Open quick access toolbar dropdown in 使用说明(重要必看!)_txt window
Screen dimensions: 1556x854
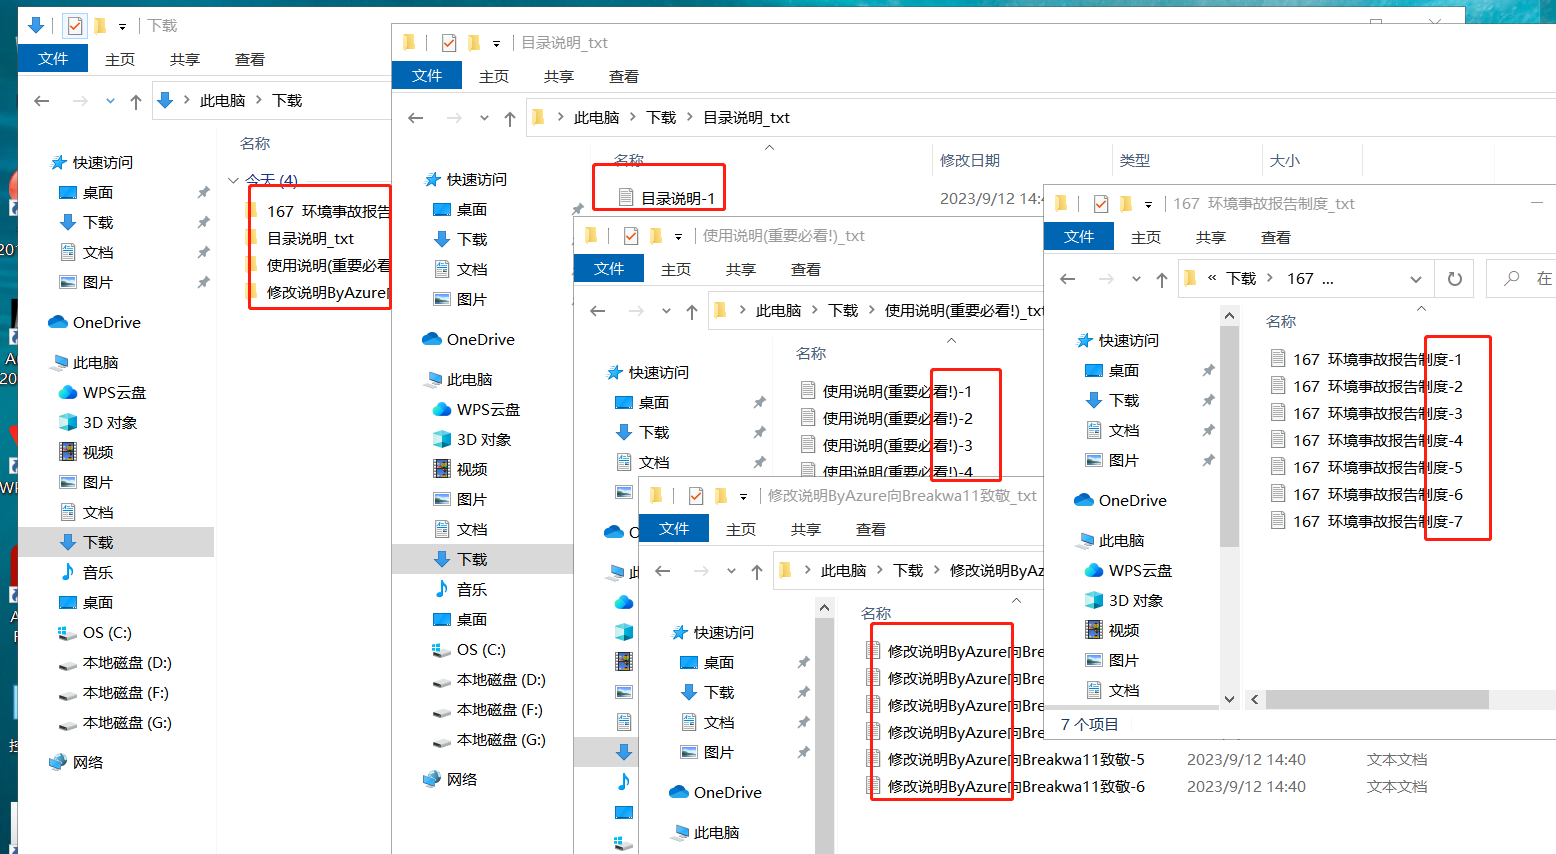point(678,236)
